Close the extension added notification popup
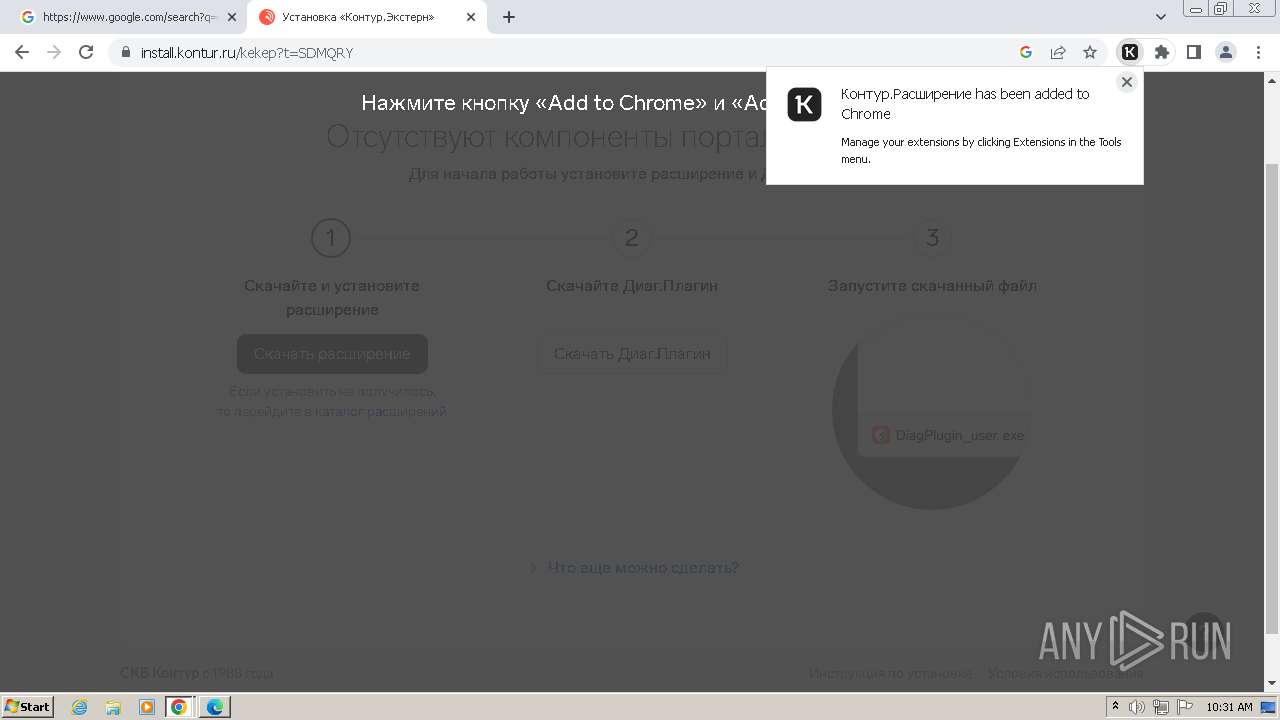1280x720 pixels. point(1127,83)
